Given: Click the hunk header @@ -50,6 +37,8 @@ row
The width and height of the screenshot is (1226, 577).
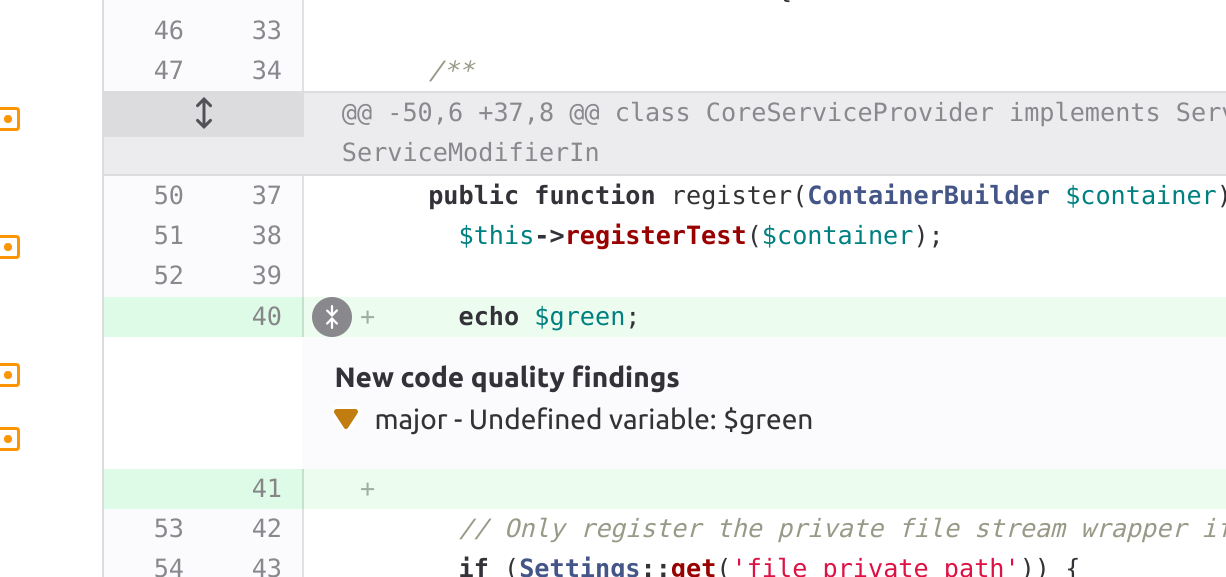Looking at the screenshot, I should point(700,113).
